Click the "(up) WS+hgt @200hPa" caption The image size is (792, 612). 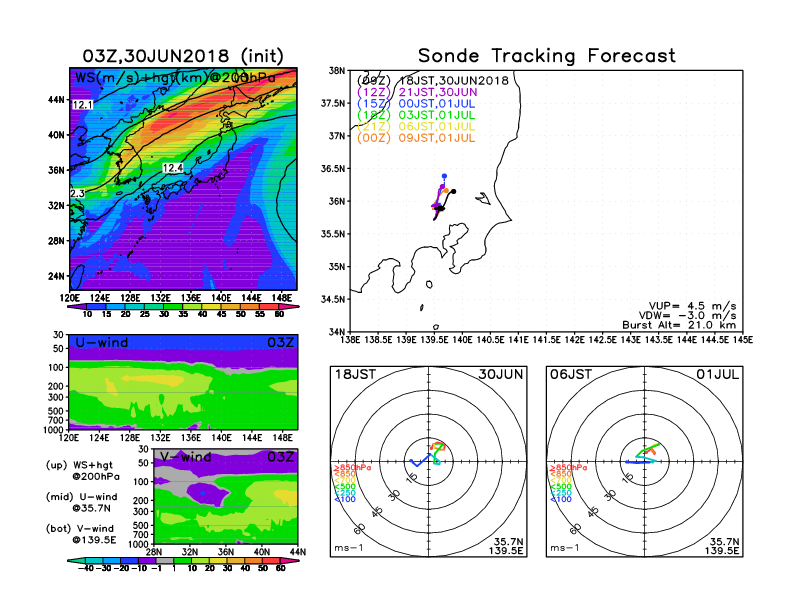tap(82, 471)
